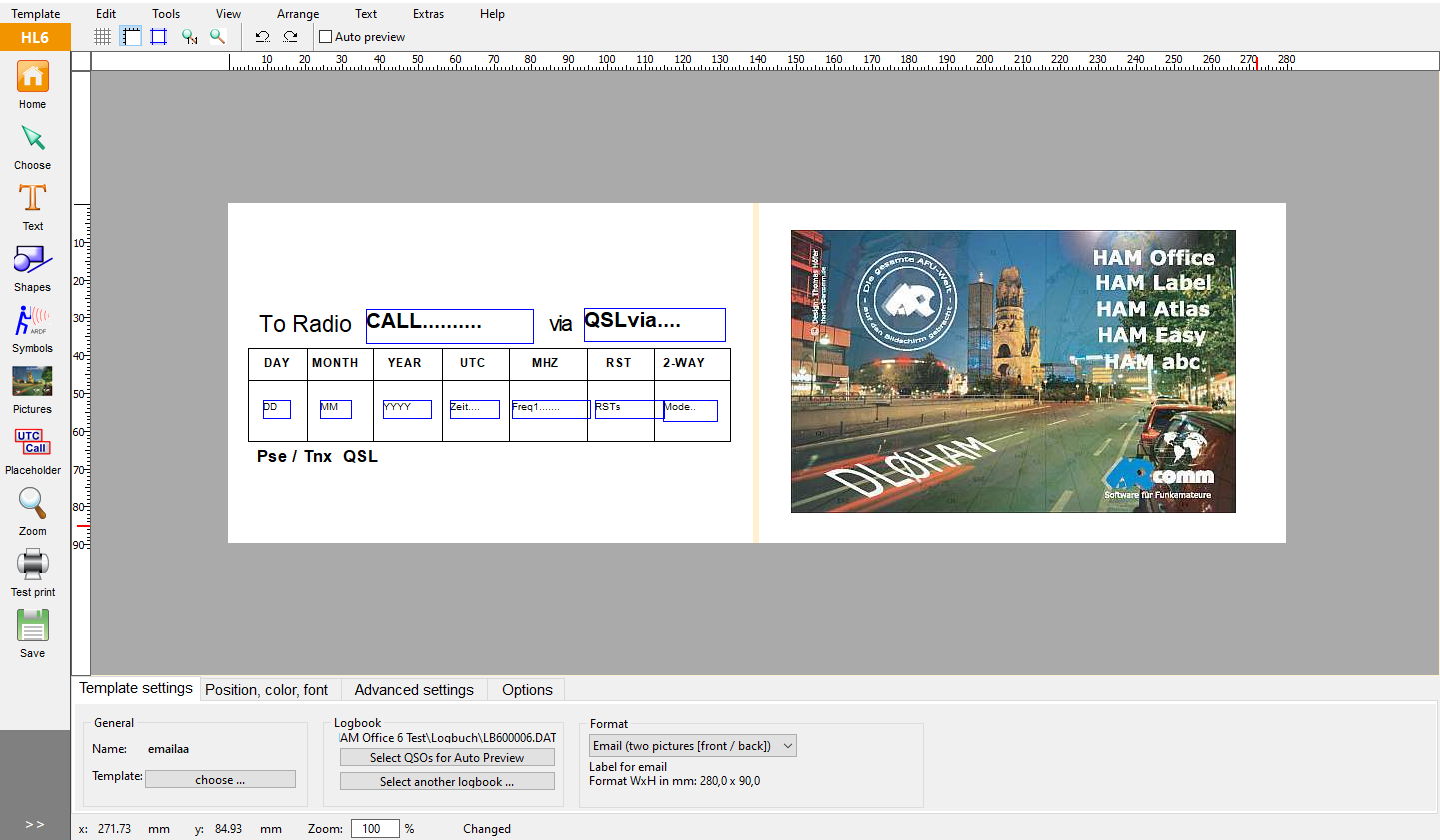This screenshot has width=1440, height=840.
Task: Click the toolbar magnifier zoom icon
Action: point(217,37)
